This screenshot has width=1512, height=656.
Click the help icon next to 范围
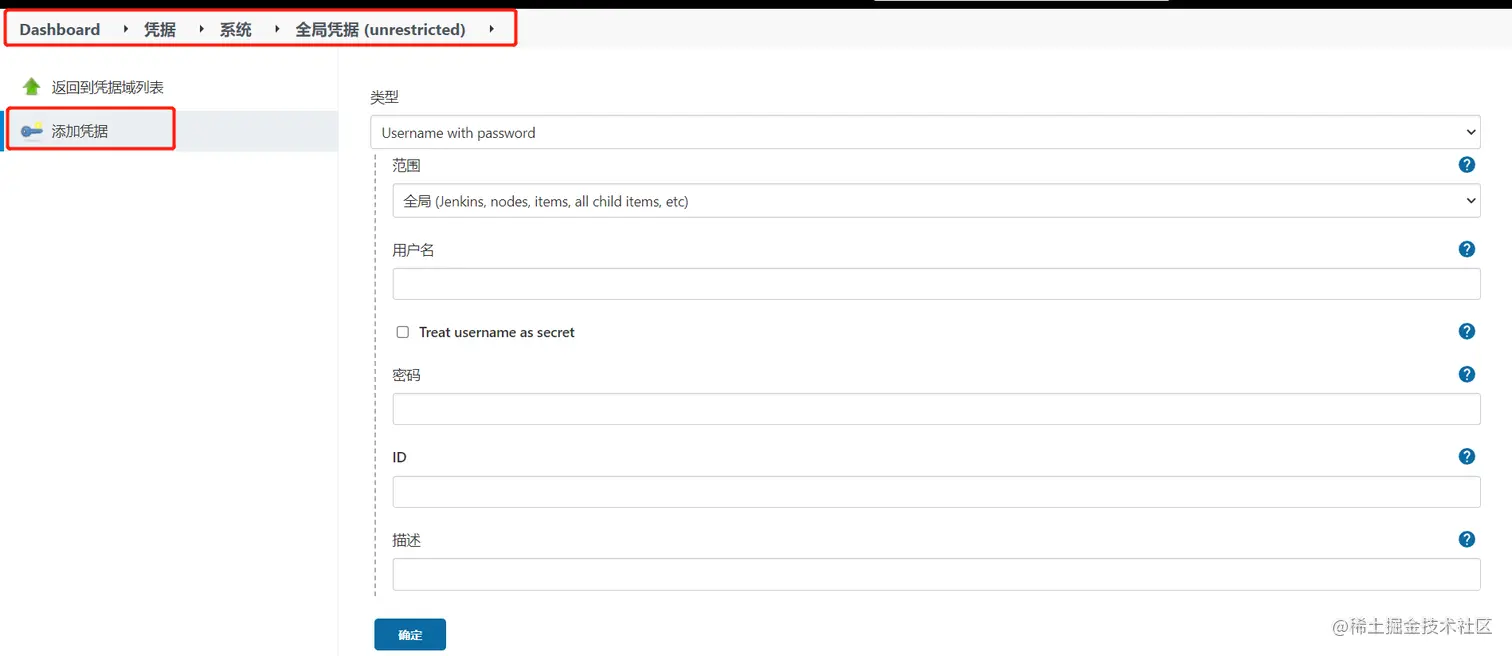click(1466, 164)
